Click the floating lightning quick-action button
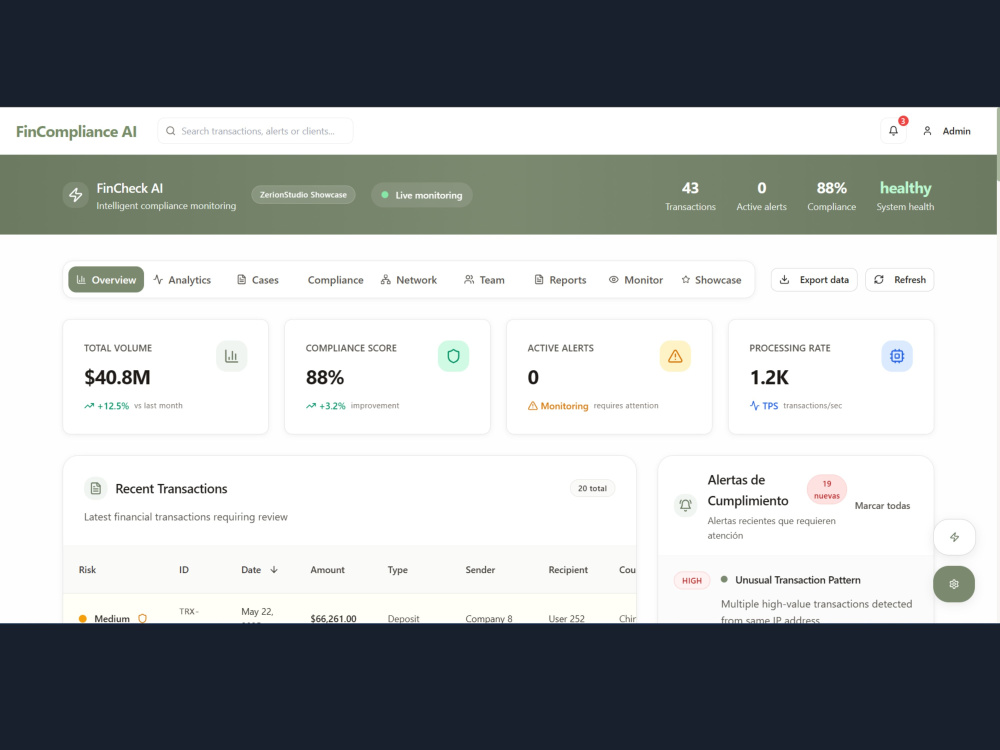Screen dimensions: 1000x750 coord(954,537)
